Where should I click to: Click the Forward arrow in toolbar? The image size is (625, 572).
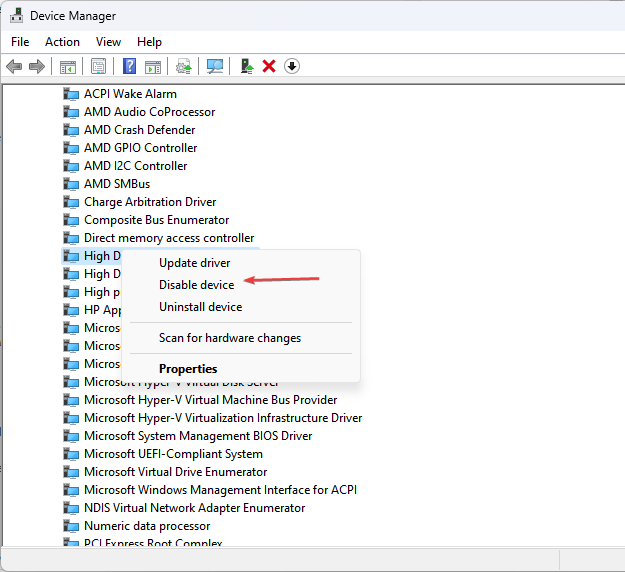37,66
